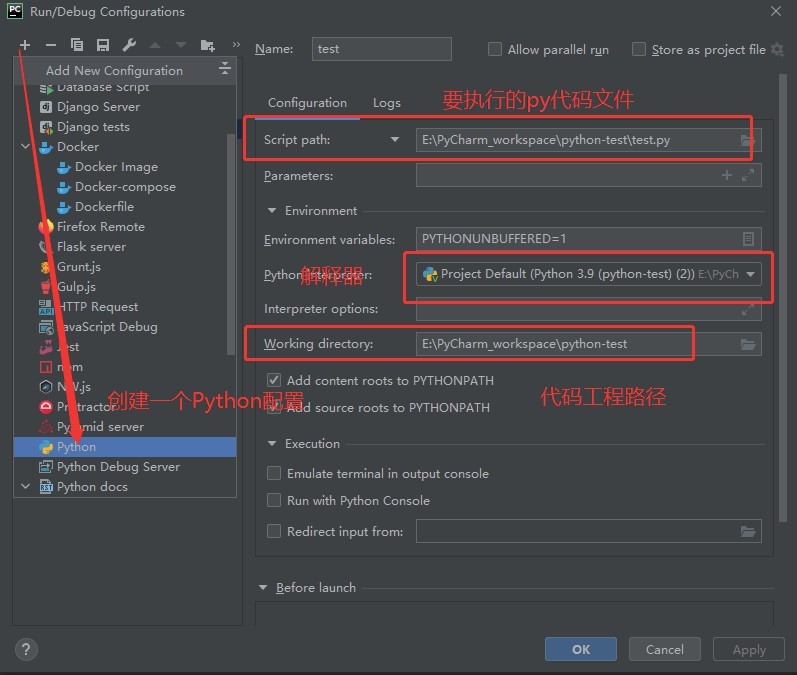Click the OK button

click(580, 649)
